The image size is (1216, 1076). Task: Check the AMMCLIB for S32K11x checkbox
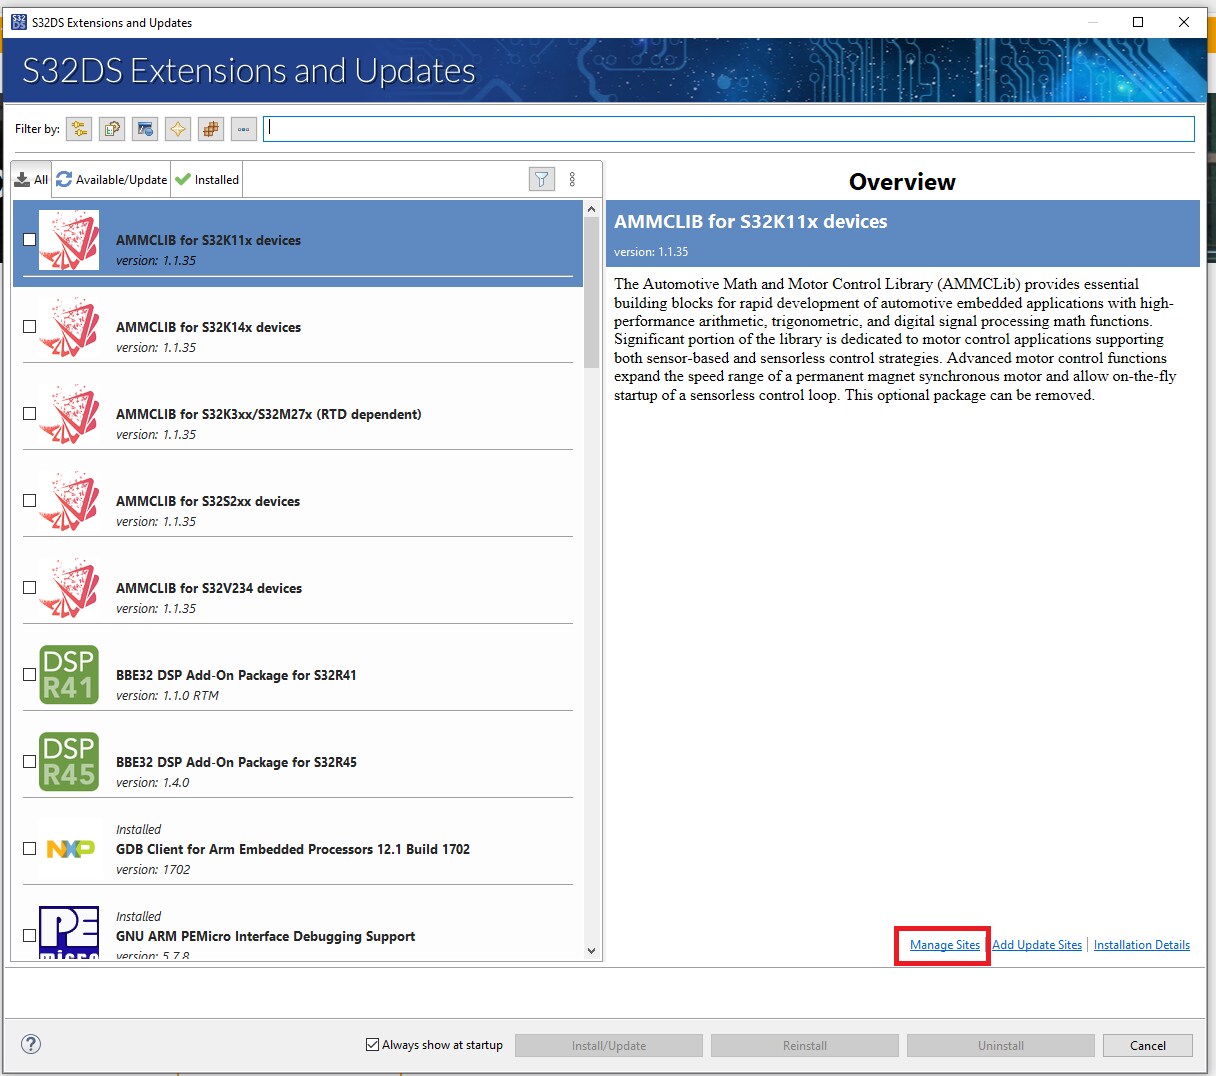[30, 239]
